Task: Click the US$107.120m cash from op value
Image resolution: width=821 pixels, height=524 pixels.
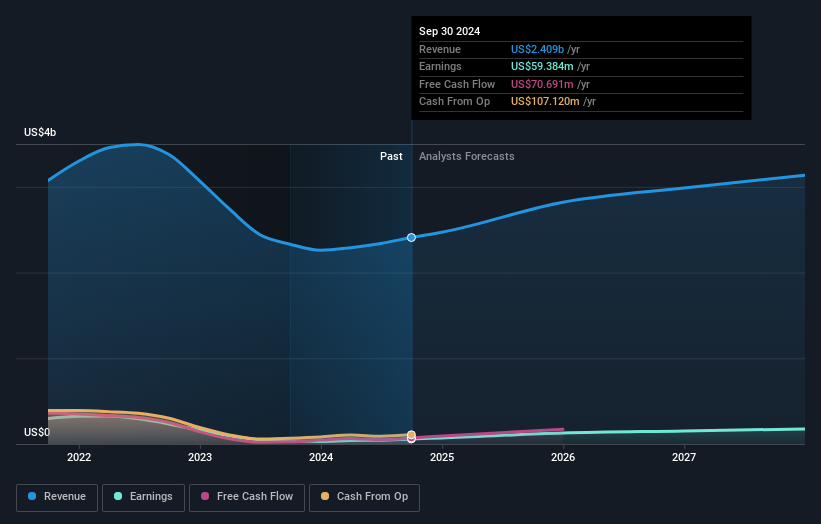Action: (545, 102)
